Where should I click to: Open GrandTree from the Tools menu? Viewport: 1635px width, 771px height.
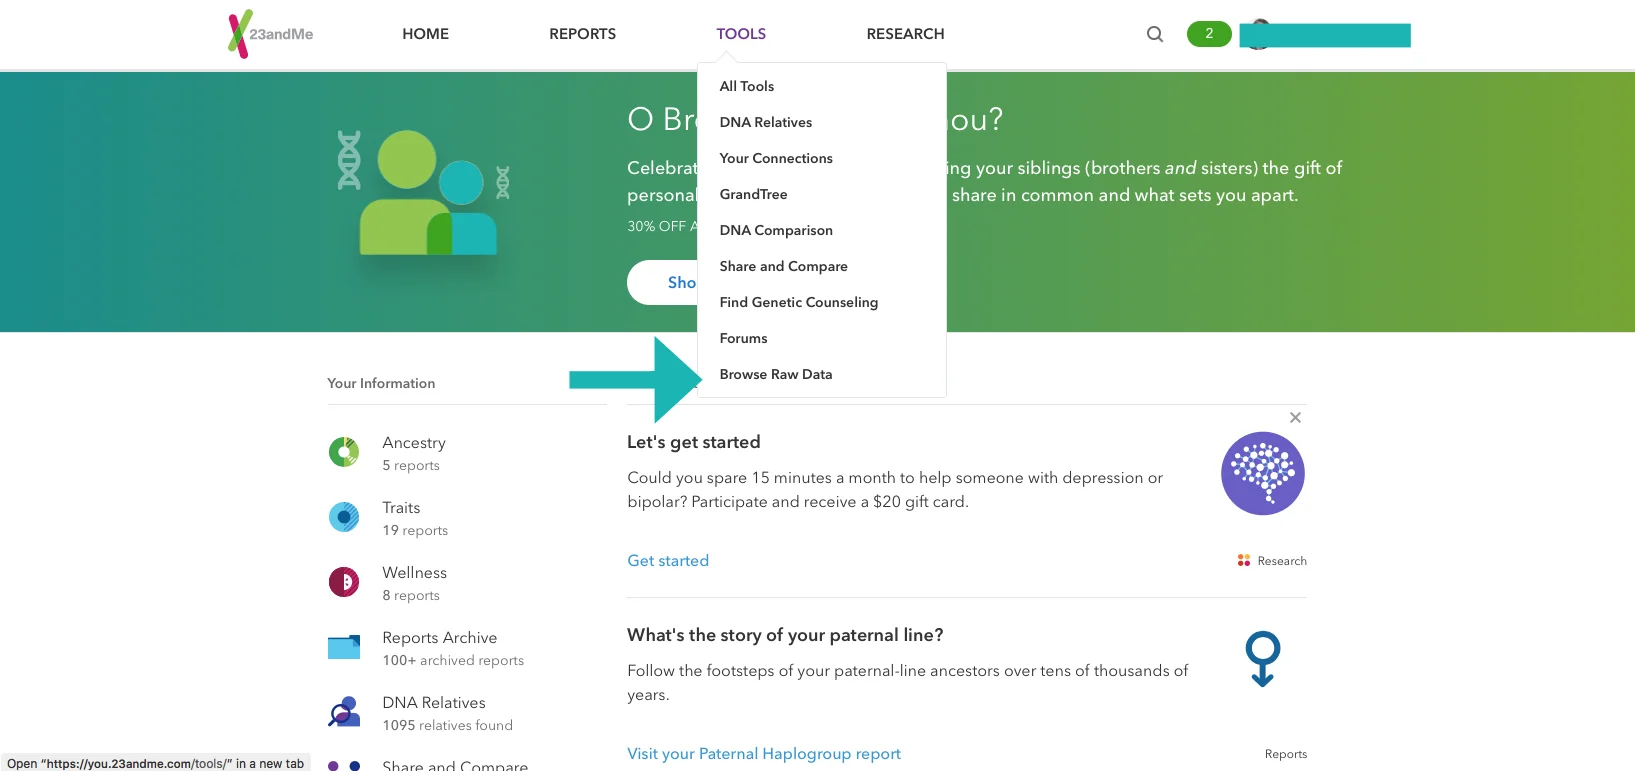click(x=753, y=194)
